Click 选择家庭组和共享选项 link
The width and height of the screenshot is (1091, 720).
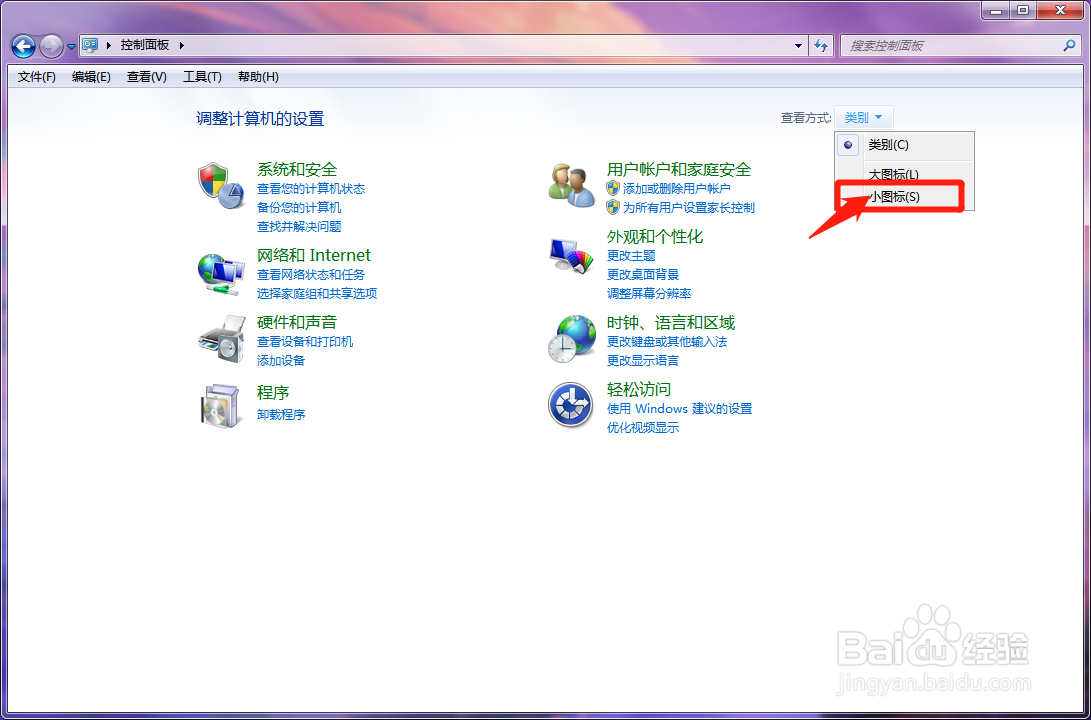coord(317,294)
